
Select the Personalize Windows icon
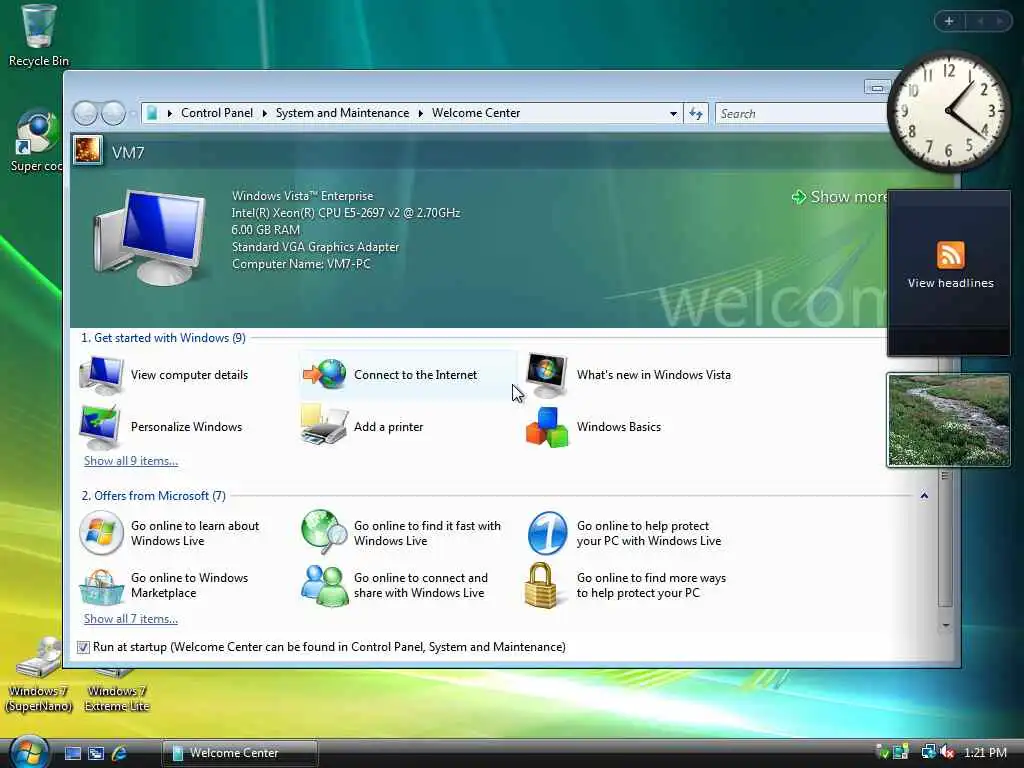pos(100,426)
